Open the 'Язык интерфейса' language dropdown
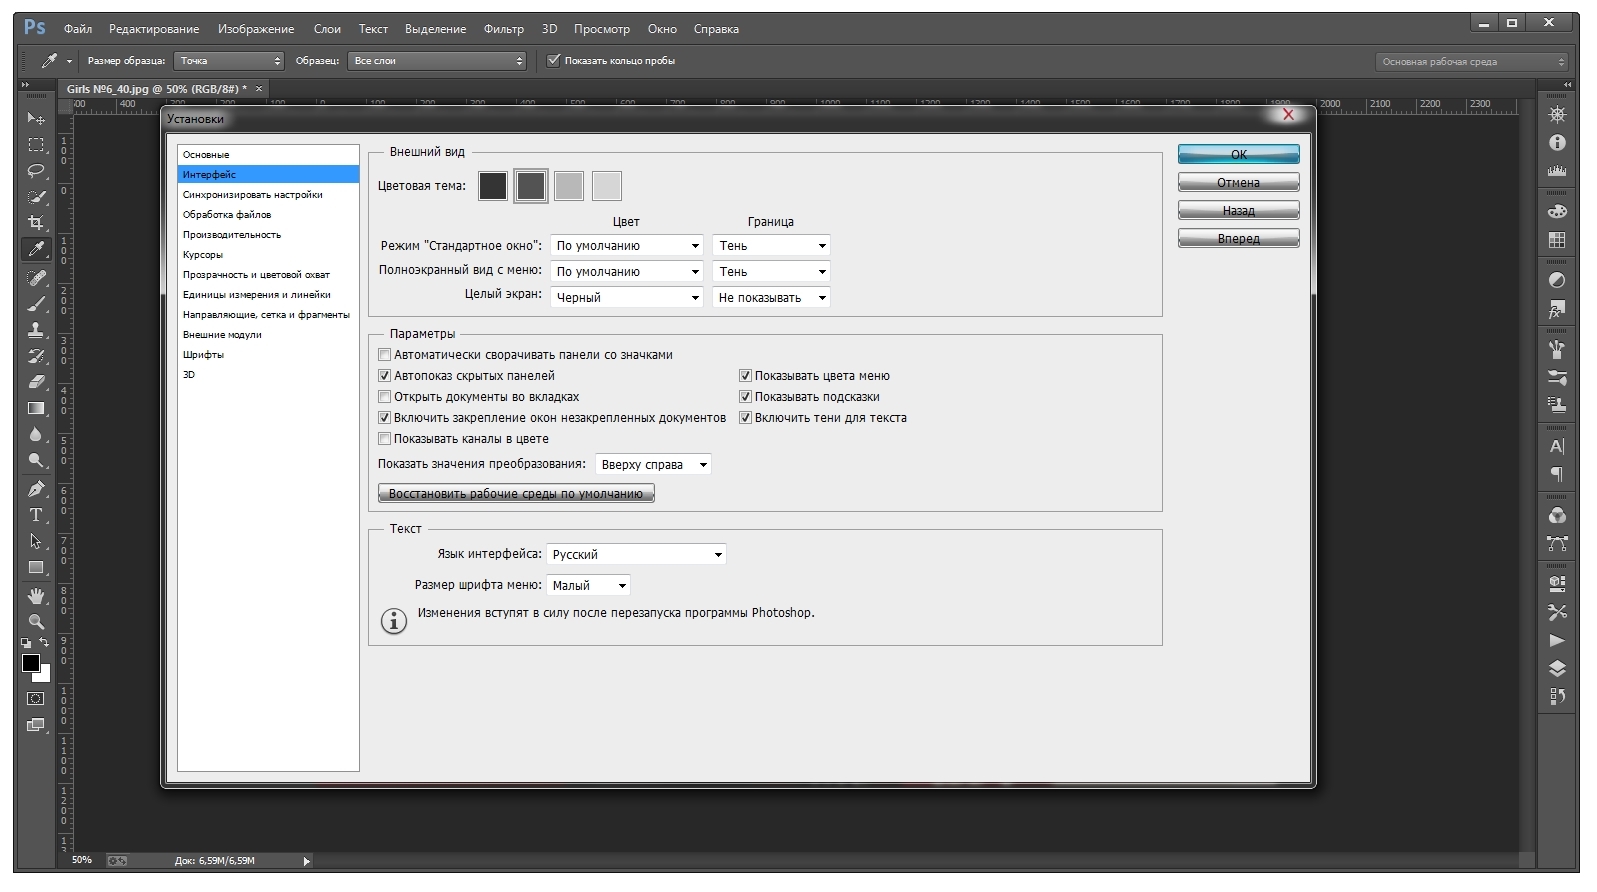The height and width of the screenshot is (892, 1597). point(636,555)
